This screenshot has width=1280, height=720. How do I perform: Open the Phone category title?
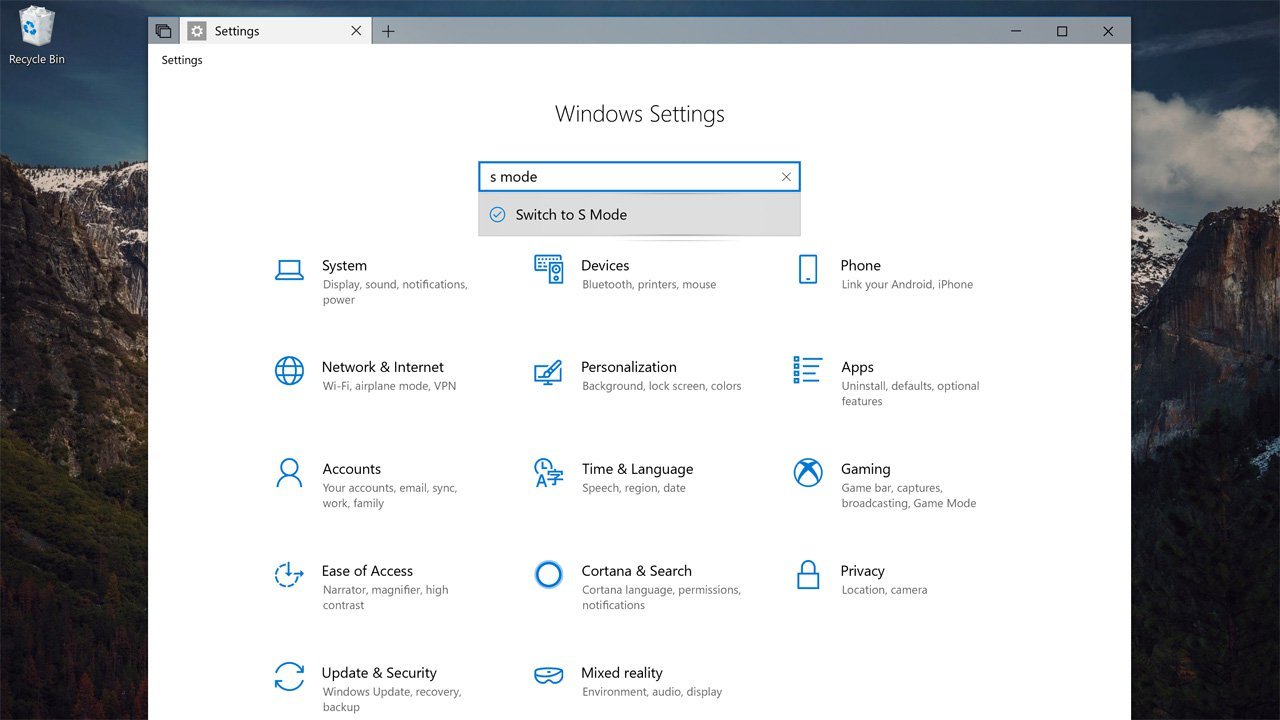click(x=861, y=266)
